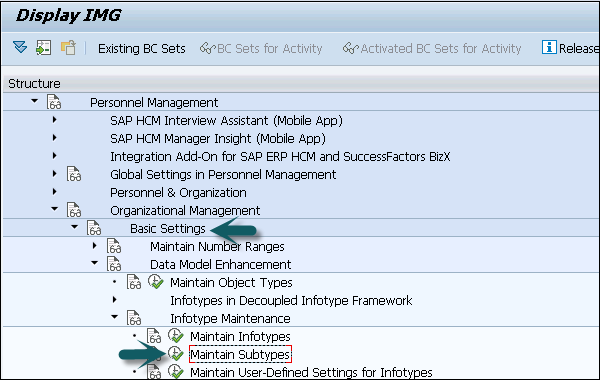Viewport: 600px width, 380px height.
Task: Collapse the Basic Settings node
Action: [x=74, y=227]
